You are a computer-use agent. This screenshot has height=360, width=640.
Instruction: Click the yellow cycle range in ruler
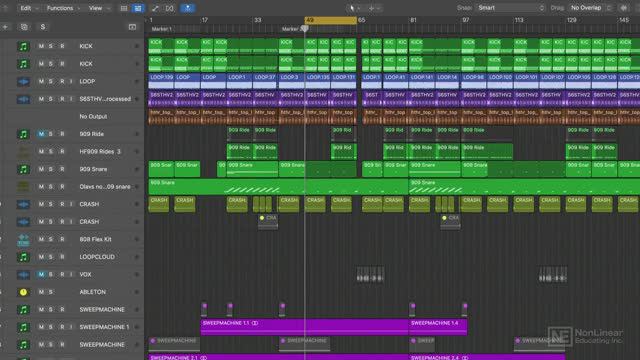(331, 20)
